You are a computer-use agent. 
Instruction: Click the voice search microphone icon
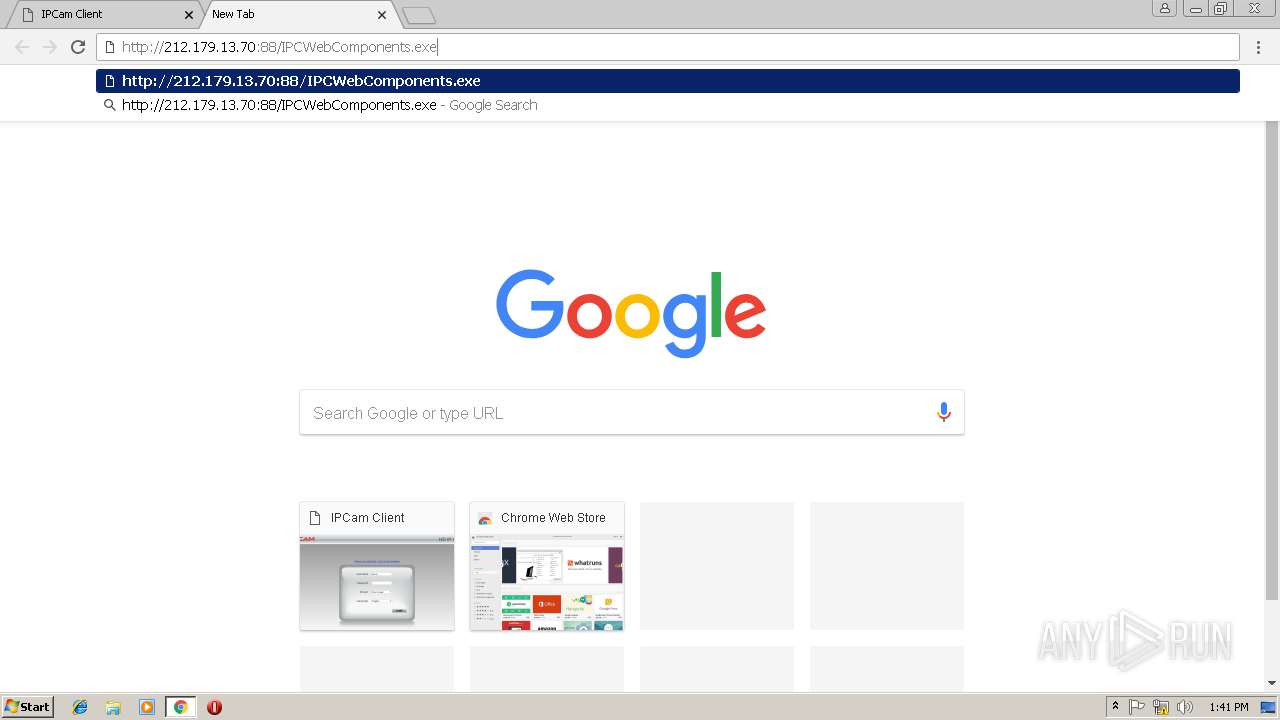click(943, 412)
